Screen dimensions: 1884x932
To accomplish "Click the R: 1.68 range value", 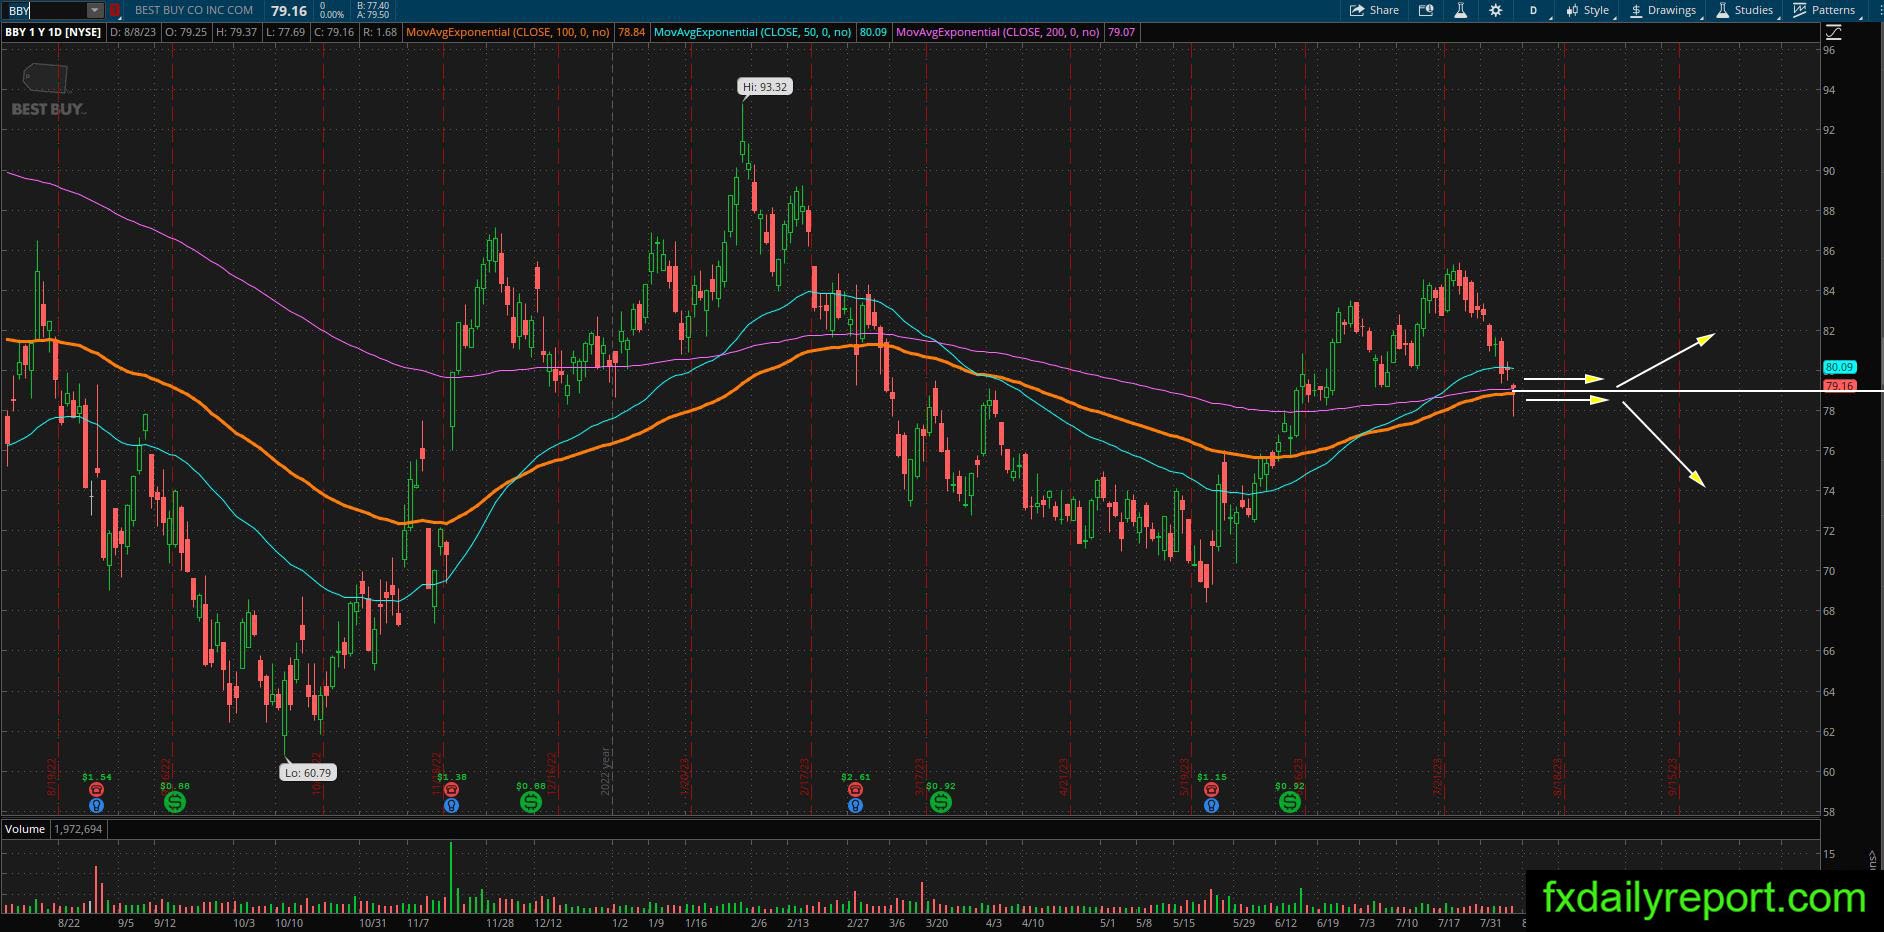I will (380, 32).
